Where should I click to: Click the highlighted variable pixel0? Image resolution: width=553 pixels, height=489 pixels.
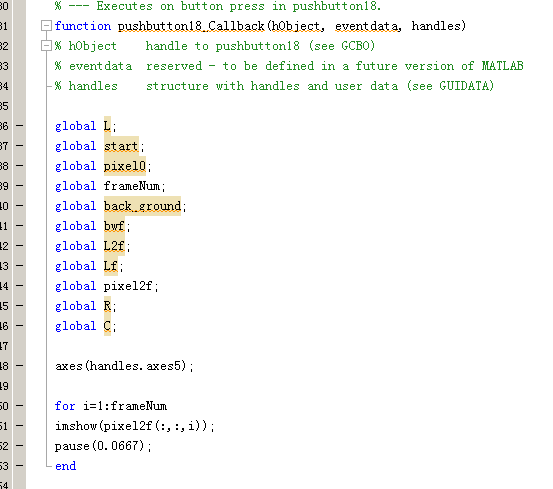click(x=124, y=166)
